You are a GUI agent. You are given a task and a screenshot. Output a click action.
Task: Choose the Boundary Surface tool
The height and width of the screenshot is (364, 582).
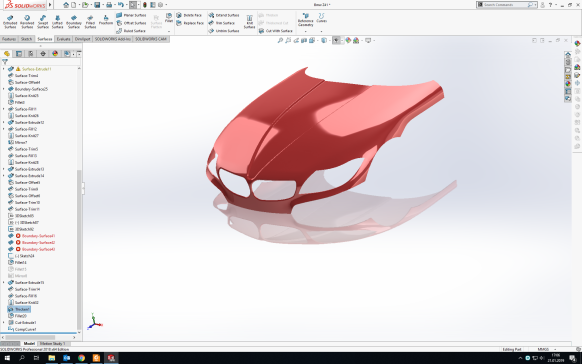[73, 22]
